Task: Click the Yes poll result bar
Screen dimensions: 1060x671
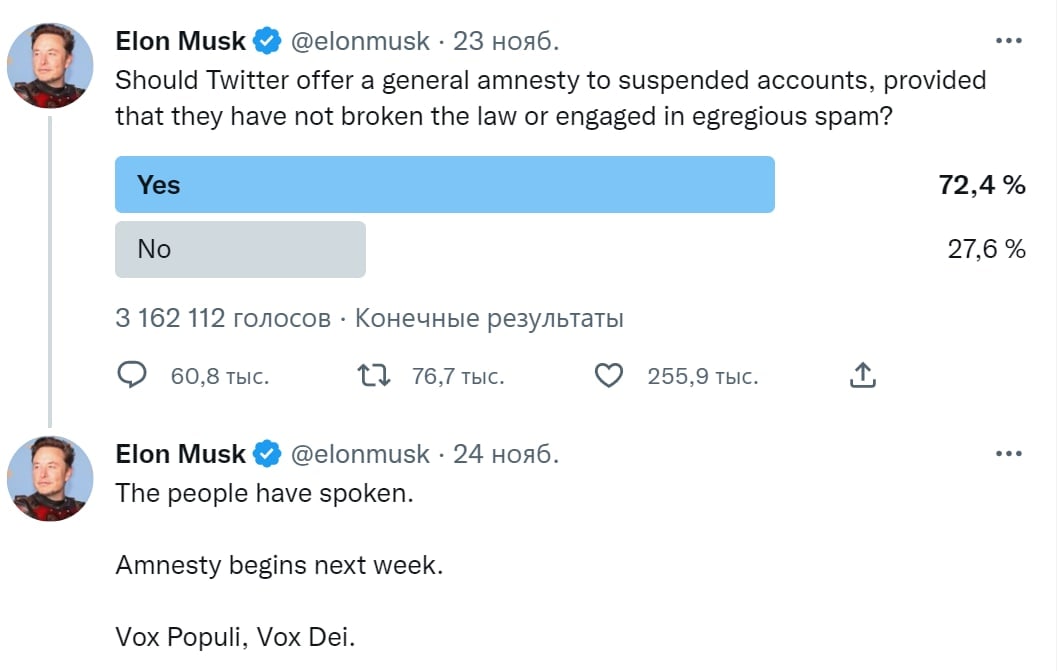Action: pyautogui.click(x=444, y=184)
